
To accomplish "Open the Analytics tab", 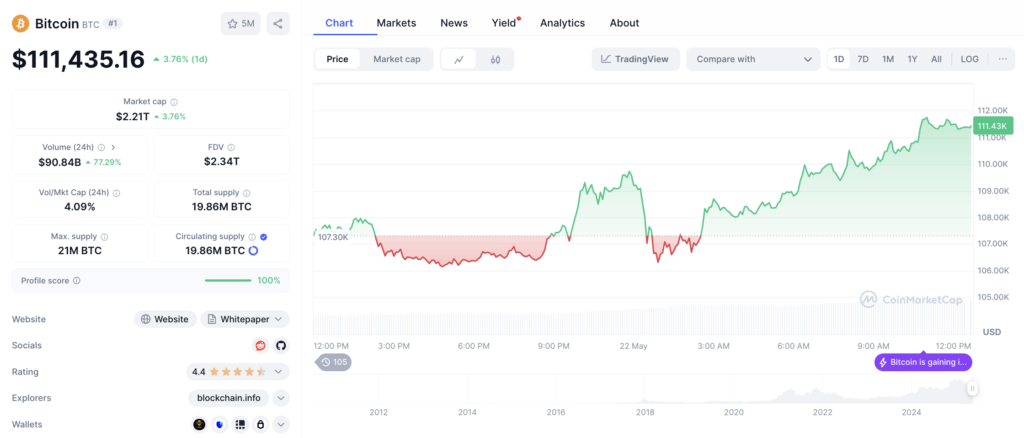I will point(562,23).
